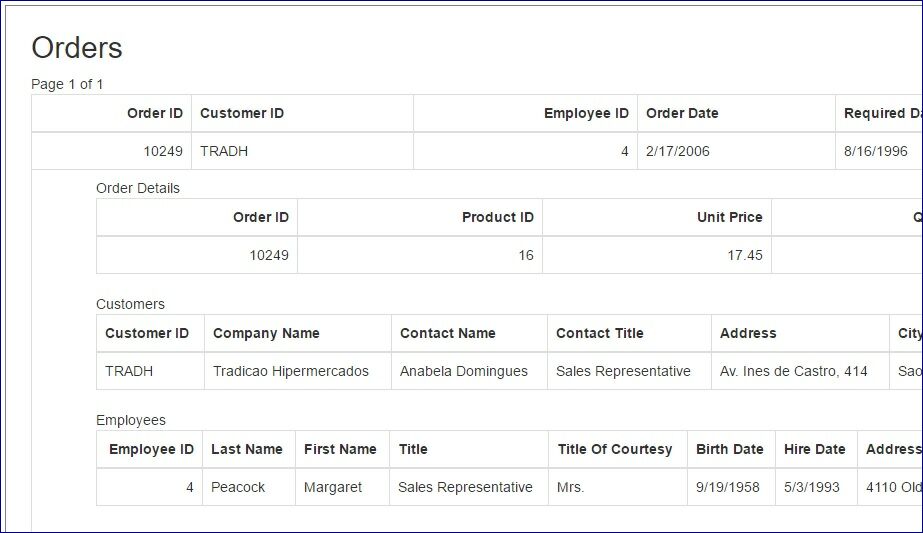Select the Unit Price column header
The width and height of the screenshot is (923, 533).
coord(729,217)
